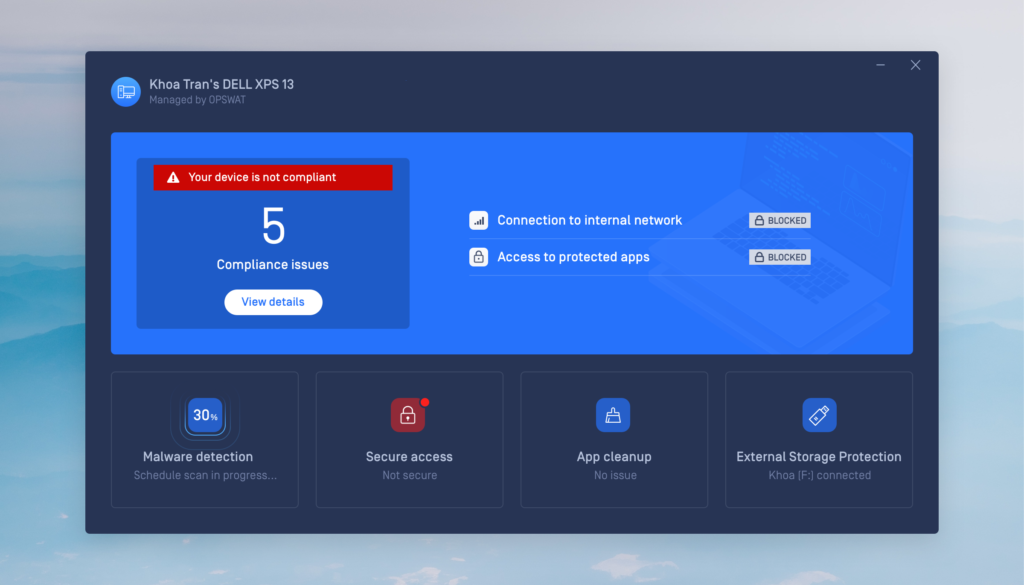Click the warning triangle in the non-compliant banner
Screen dimensions: 1024x585
coord(173,178)
